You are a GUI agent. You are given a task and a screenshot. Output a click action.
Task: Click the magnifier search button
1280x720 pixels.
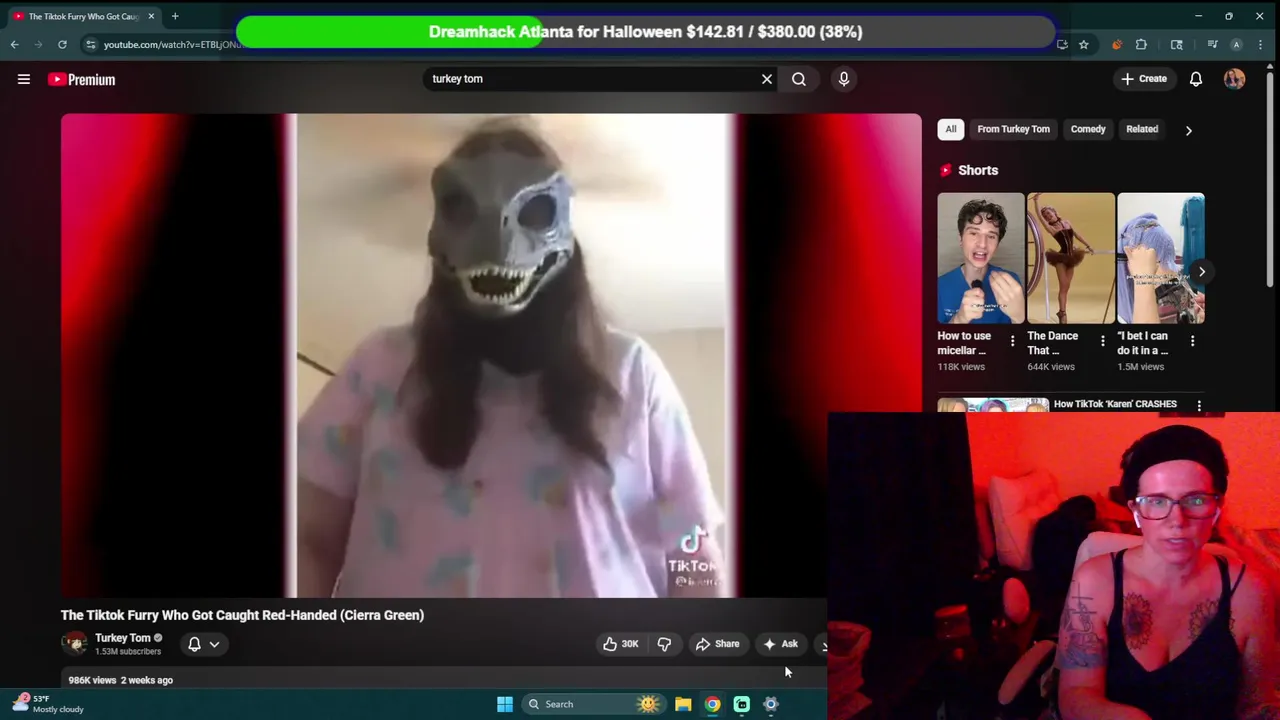tap(799, 79)
